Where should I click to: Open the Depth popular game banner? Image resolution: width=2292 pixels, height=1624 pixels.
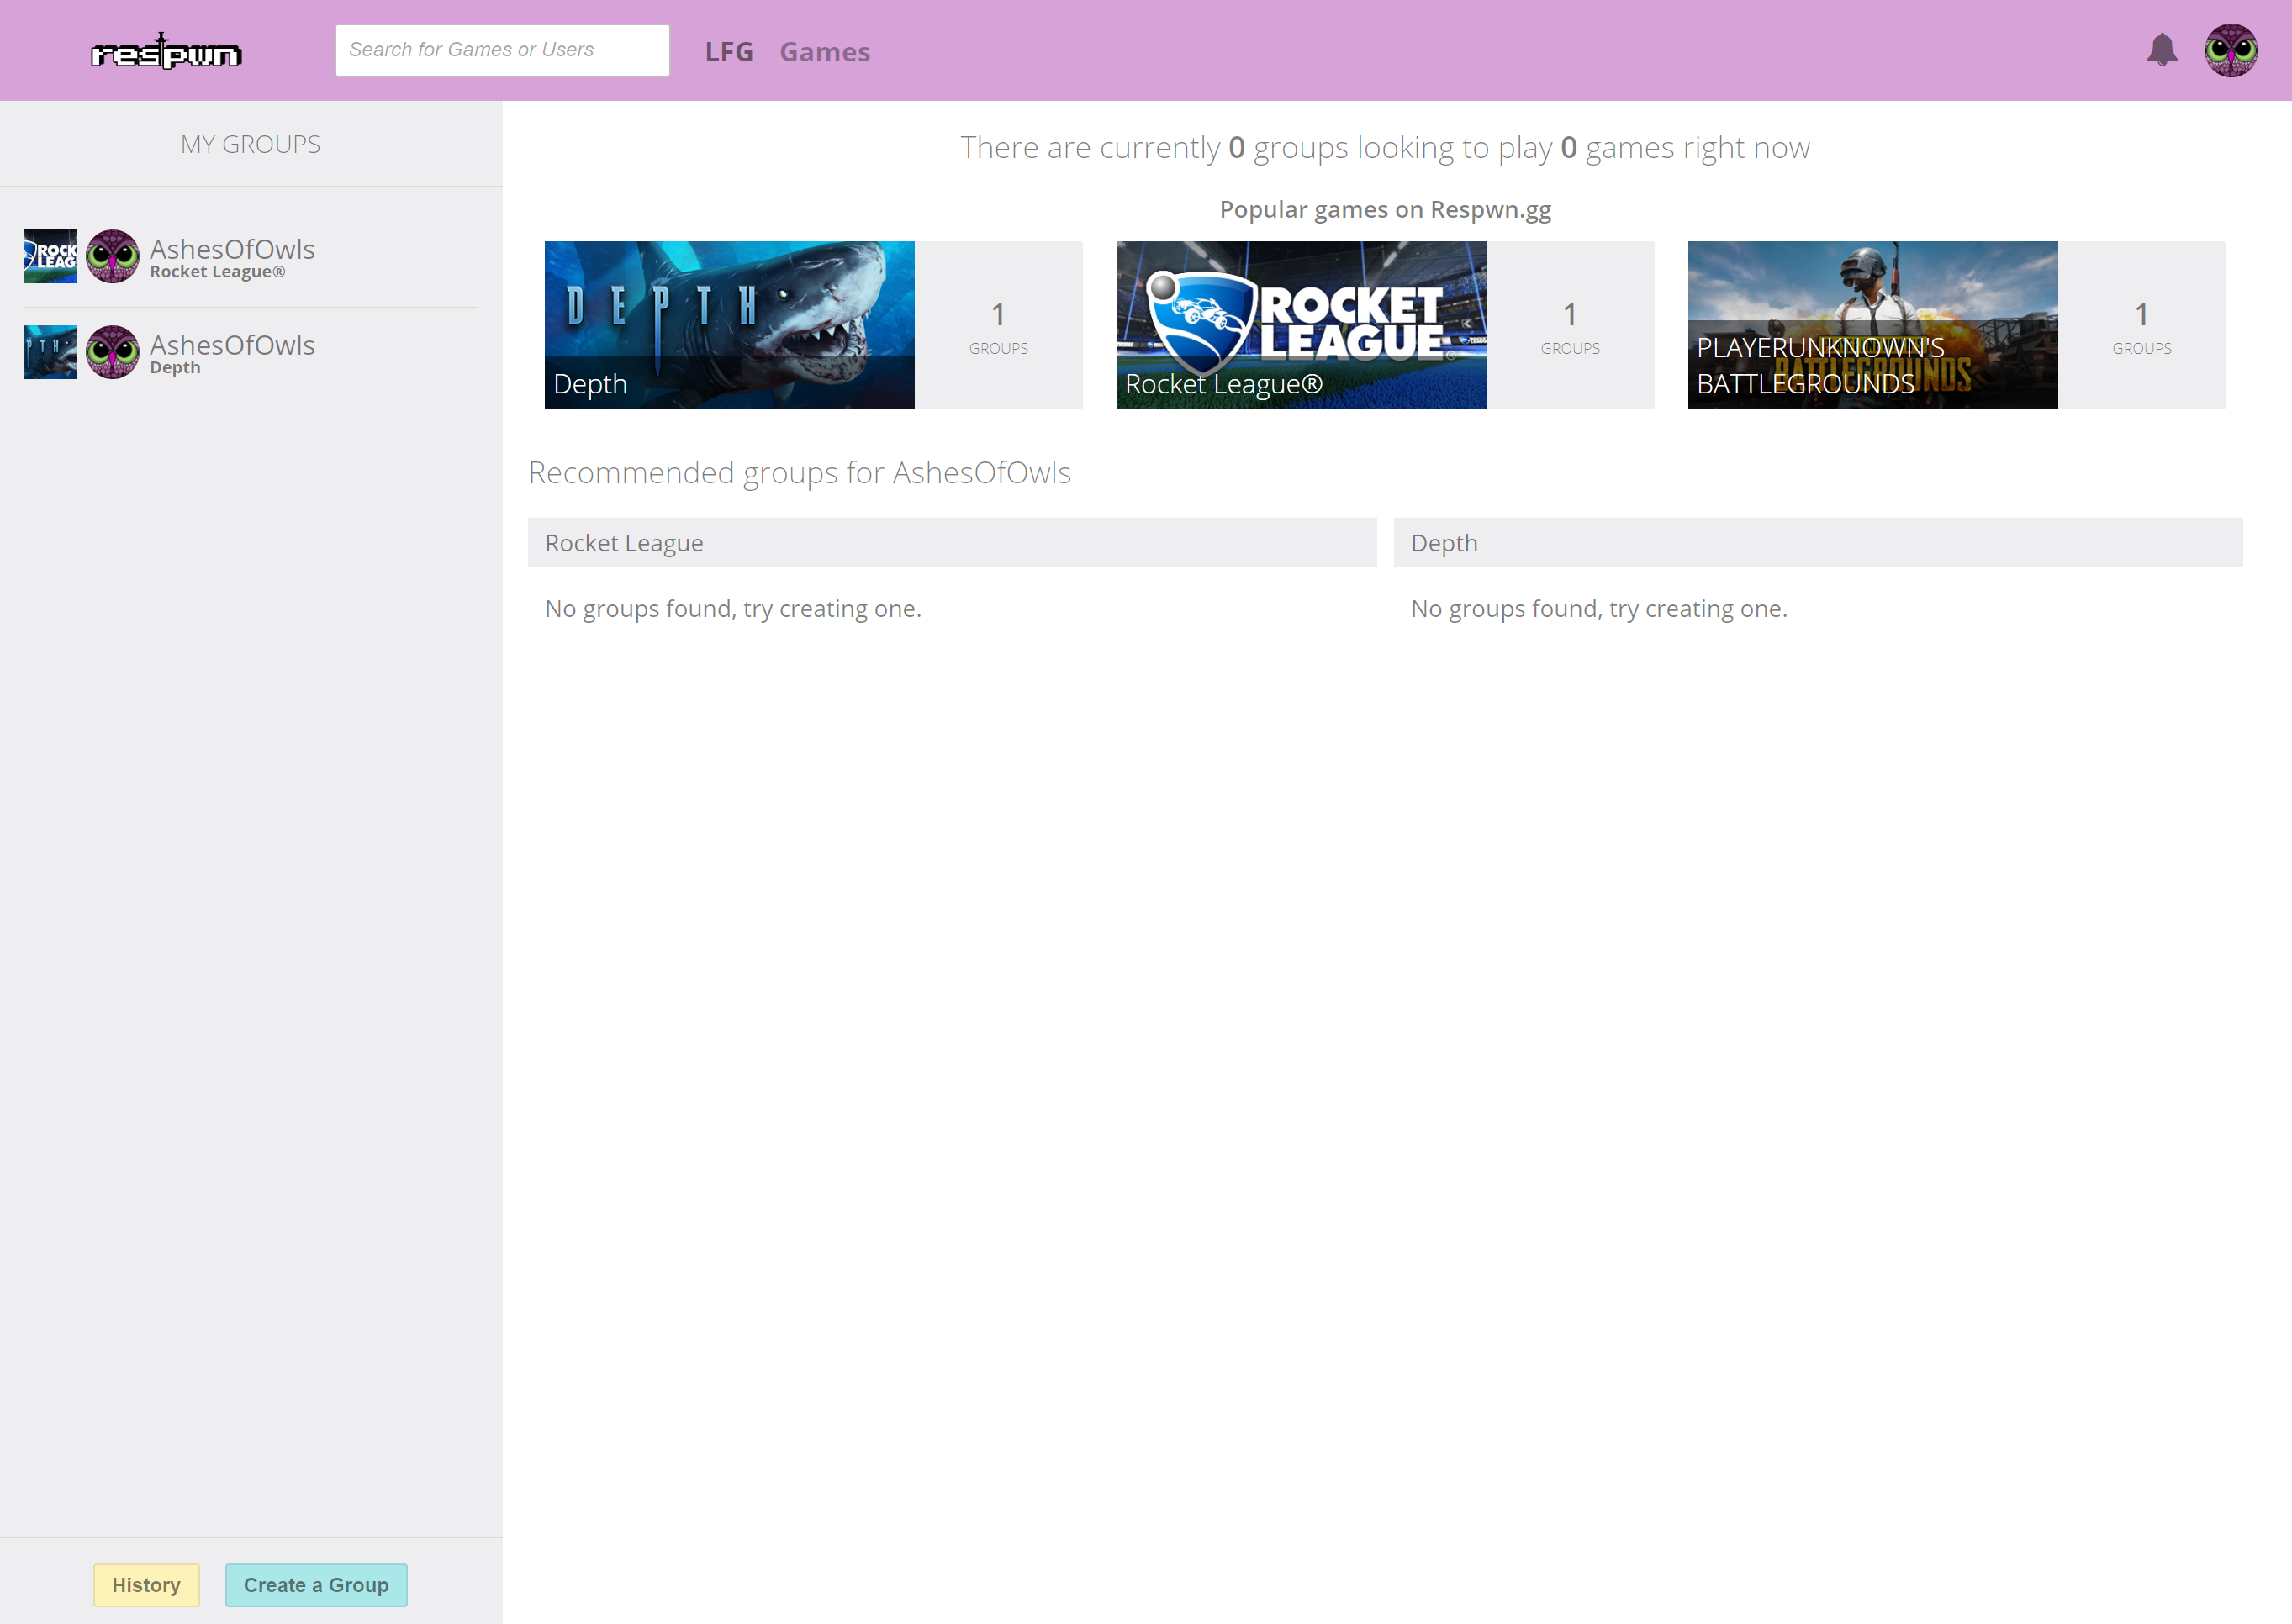(729, 325)
